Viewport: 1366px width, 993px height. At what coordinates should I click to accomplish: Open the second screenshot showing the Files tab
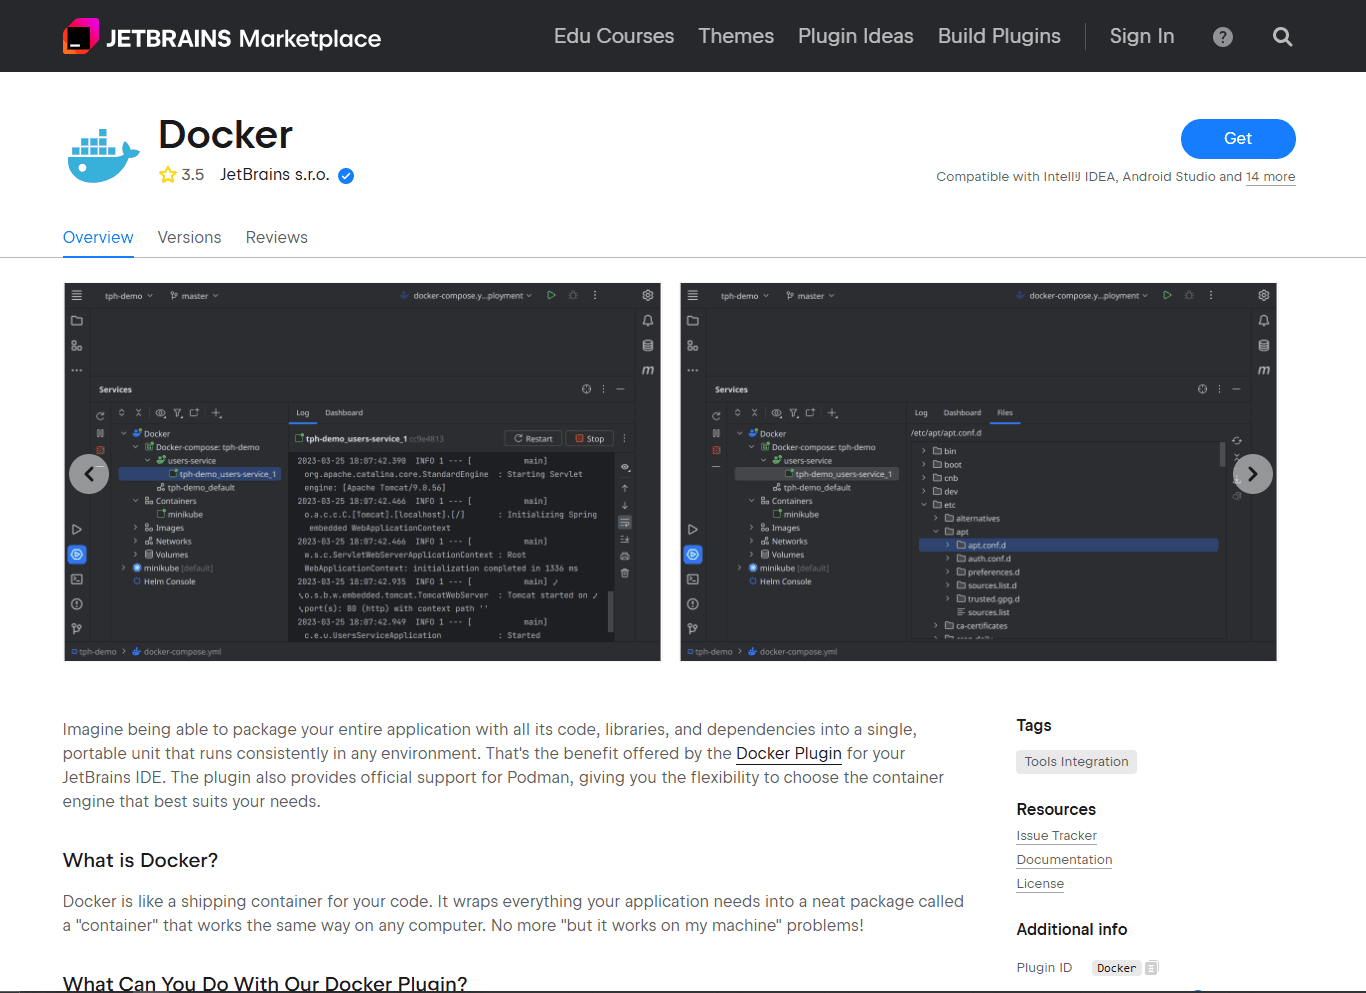pyautogui.click(x=978, y=472)
